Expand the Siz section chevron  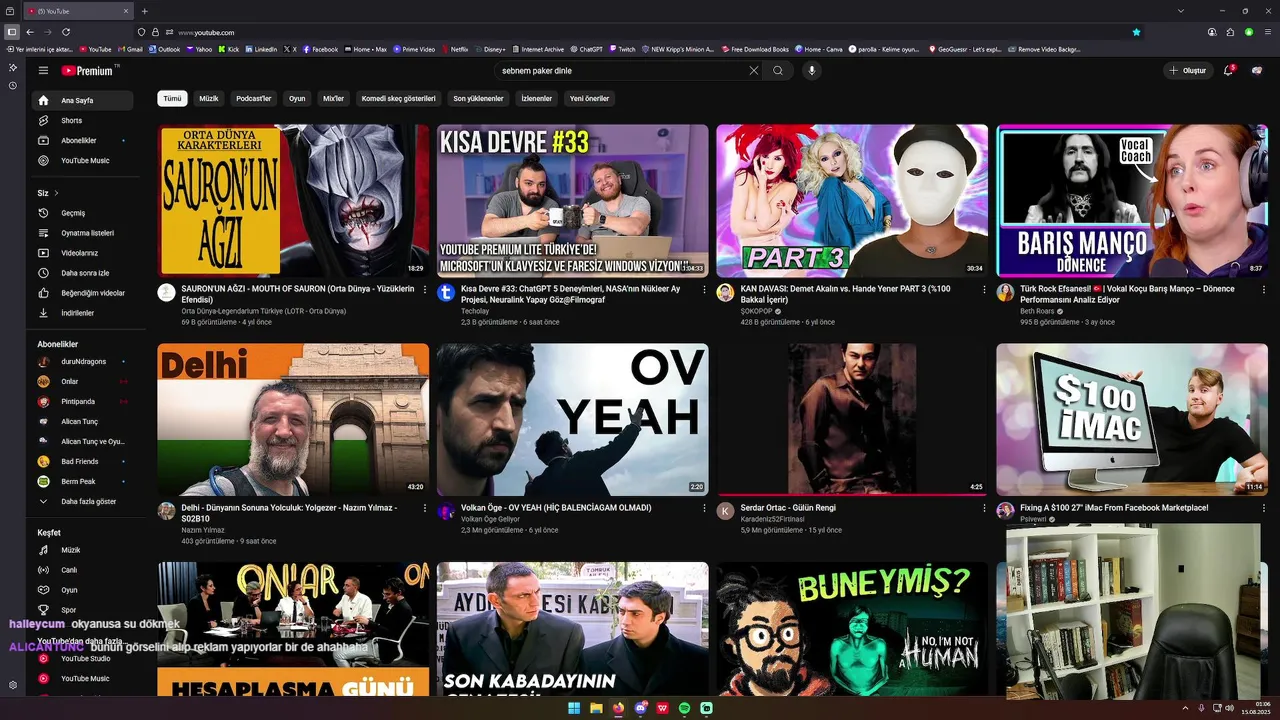(x=56, y=193)
